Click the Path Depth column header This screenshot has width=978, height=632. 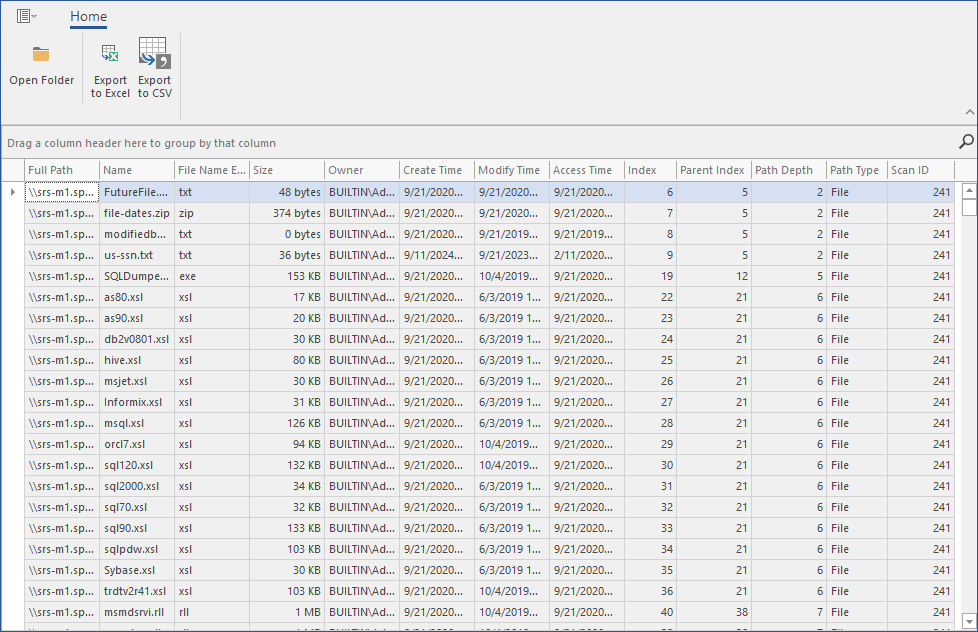[788, 170]
